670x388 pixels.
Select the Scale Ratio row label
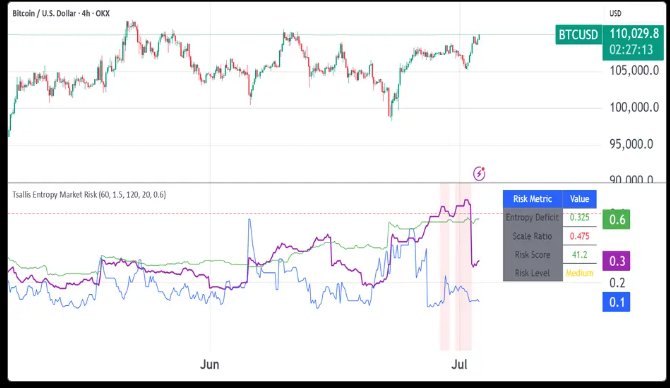pos(532,236)
